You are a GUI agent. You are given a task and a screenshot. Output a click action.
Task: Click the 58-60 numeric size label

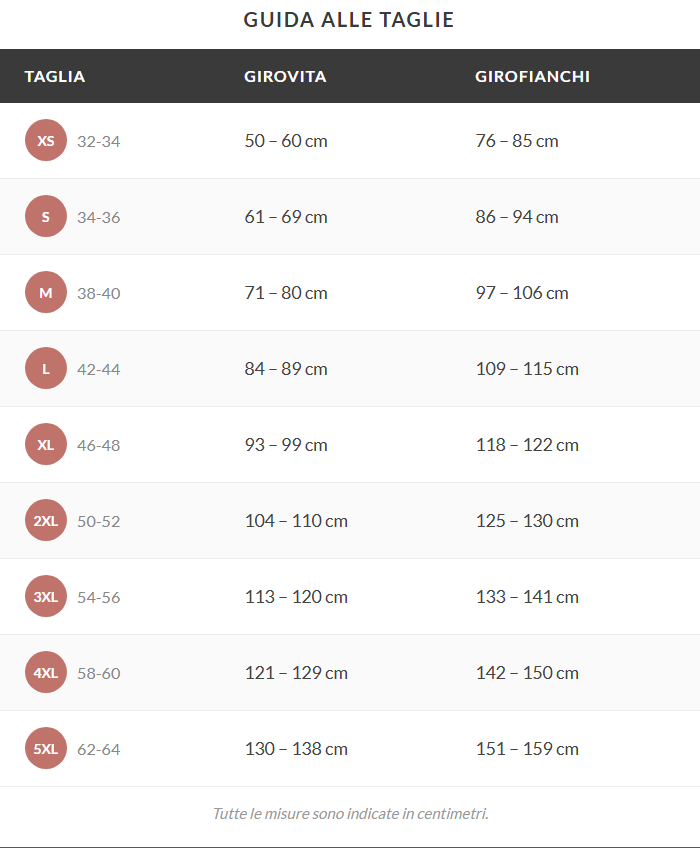coord(98,673)
